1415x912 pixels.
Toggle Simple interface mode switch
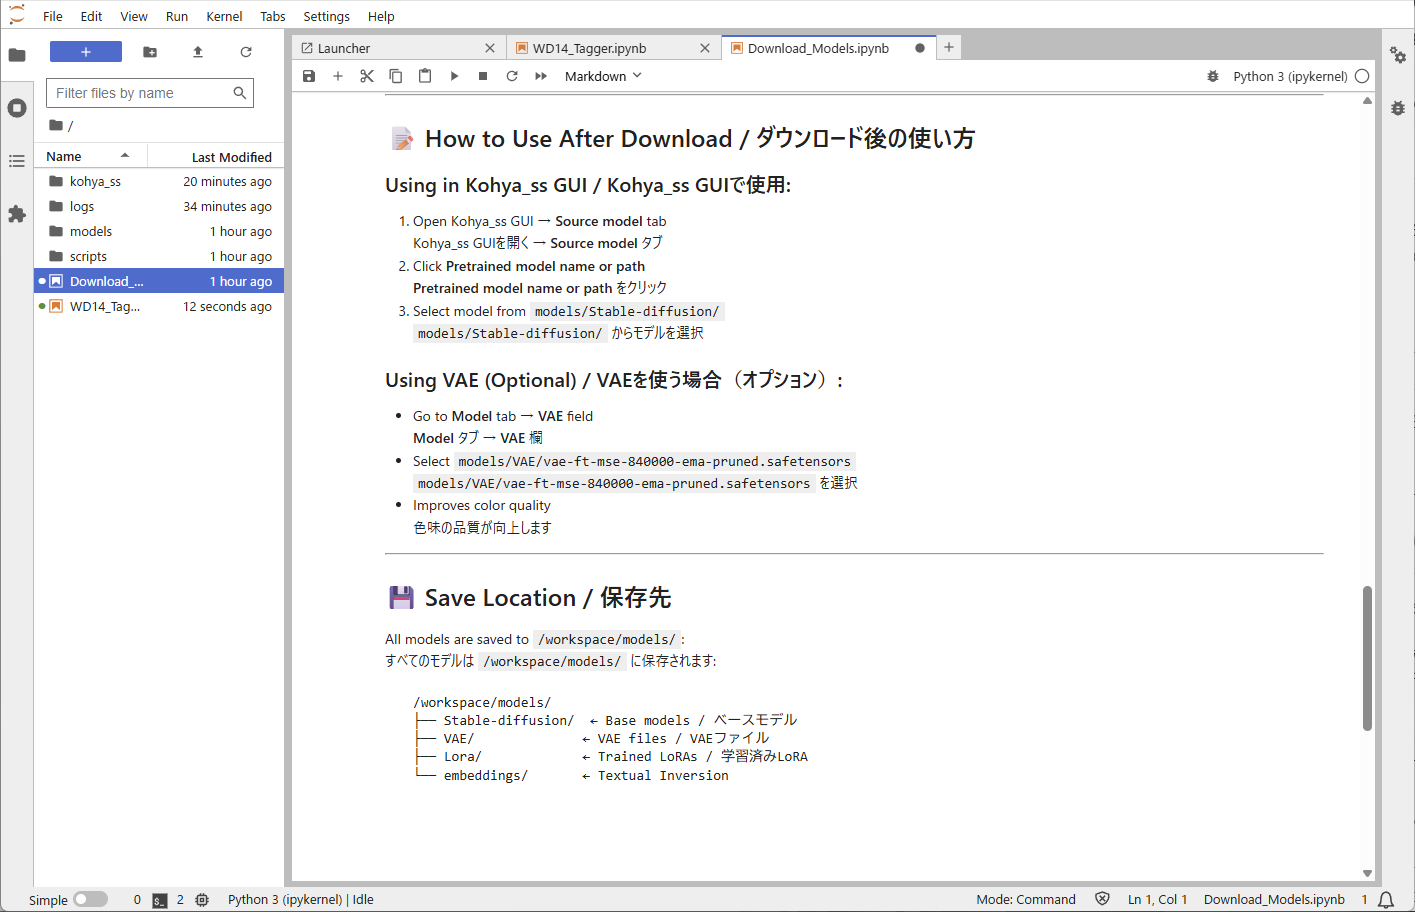pos(90,899)
